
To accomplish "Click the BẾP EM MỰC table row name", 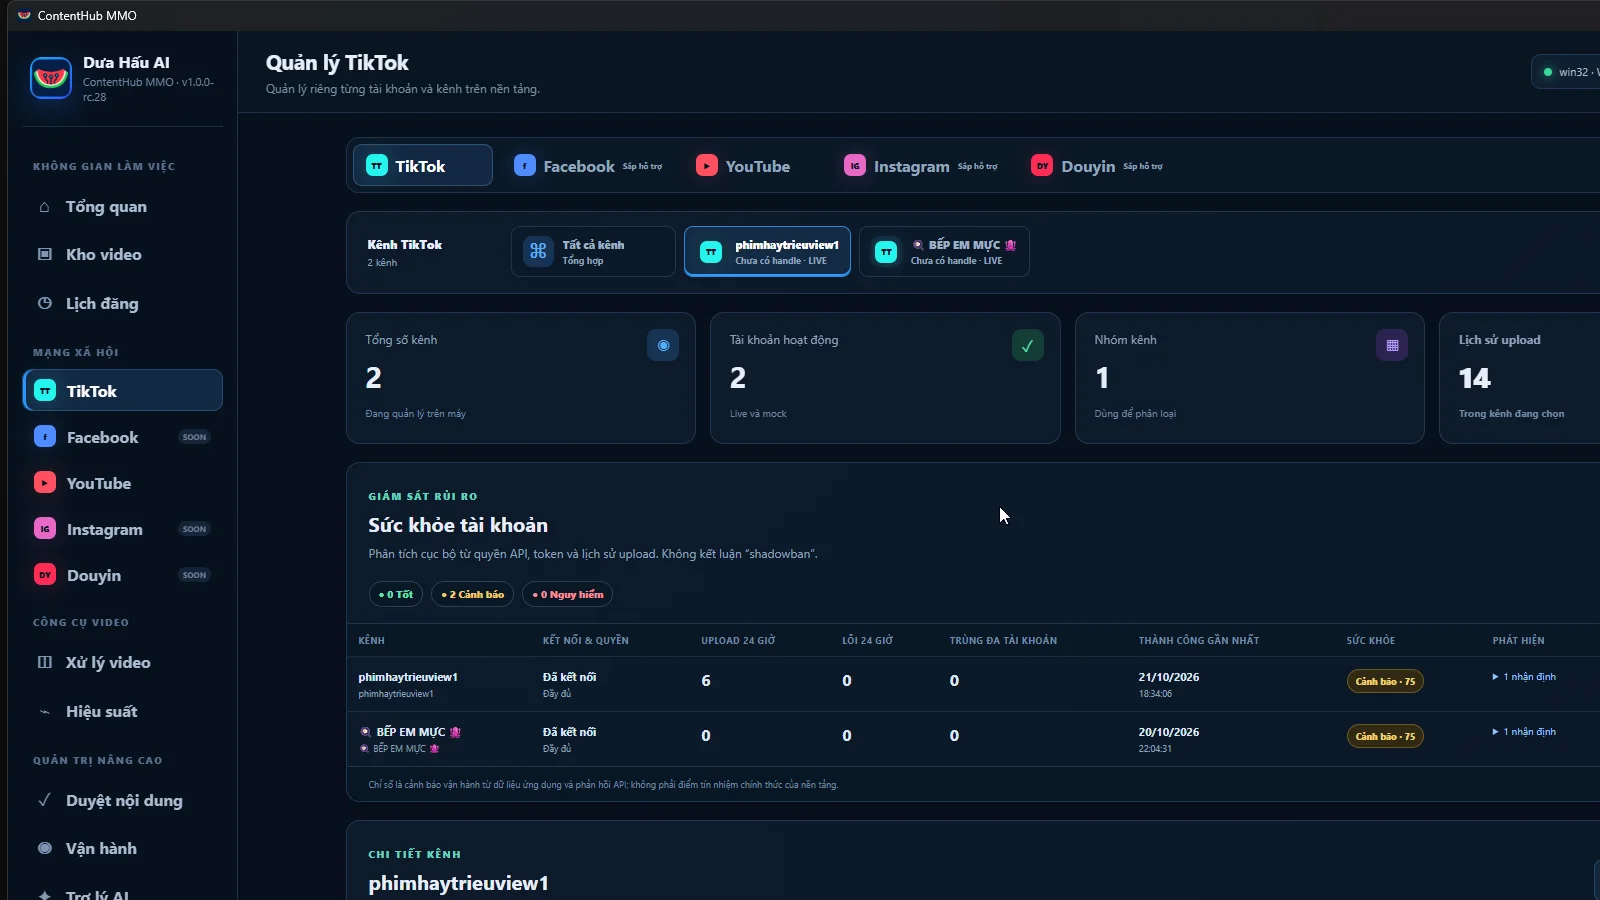I will click(410, 732).
